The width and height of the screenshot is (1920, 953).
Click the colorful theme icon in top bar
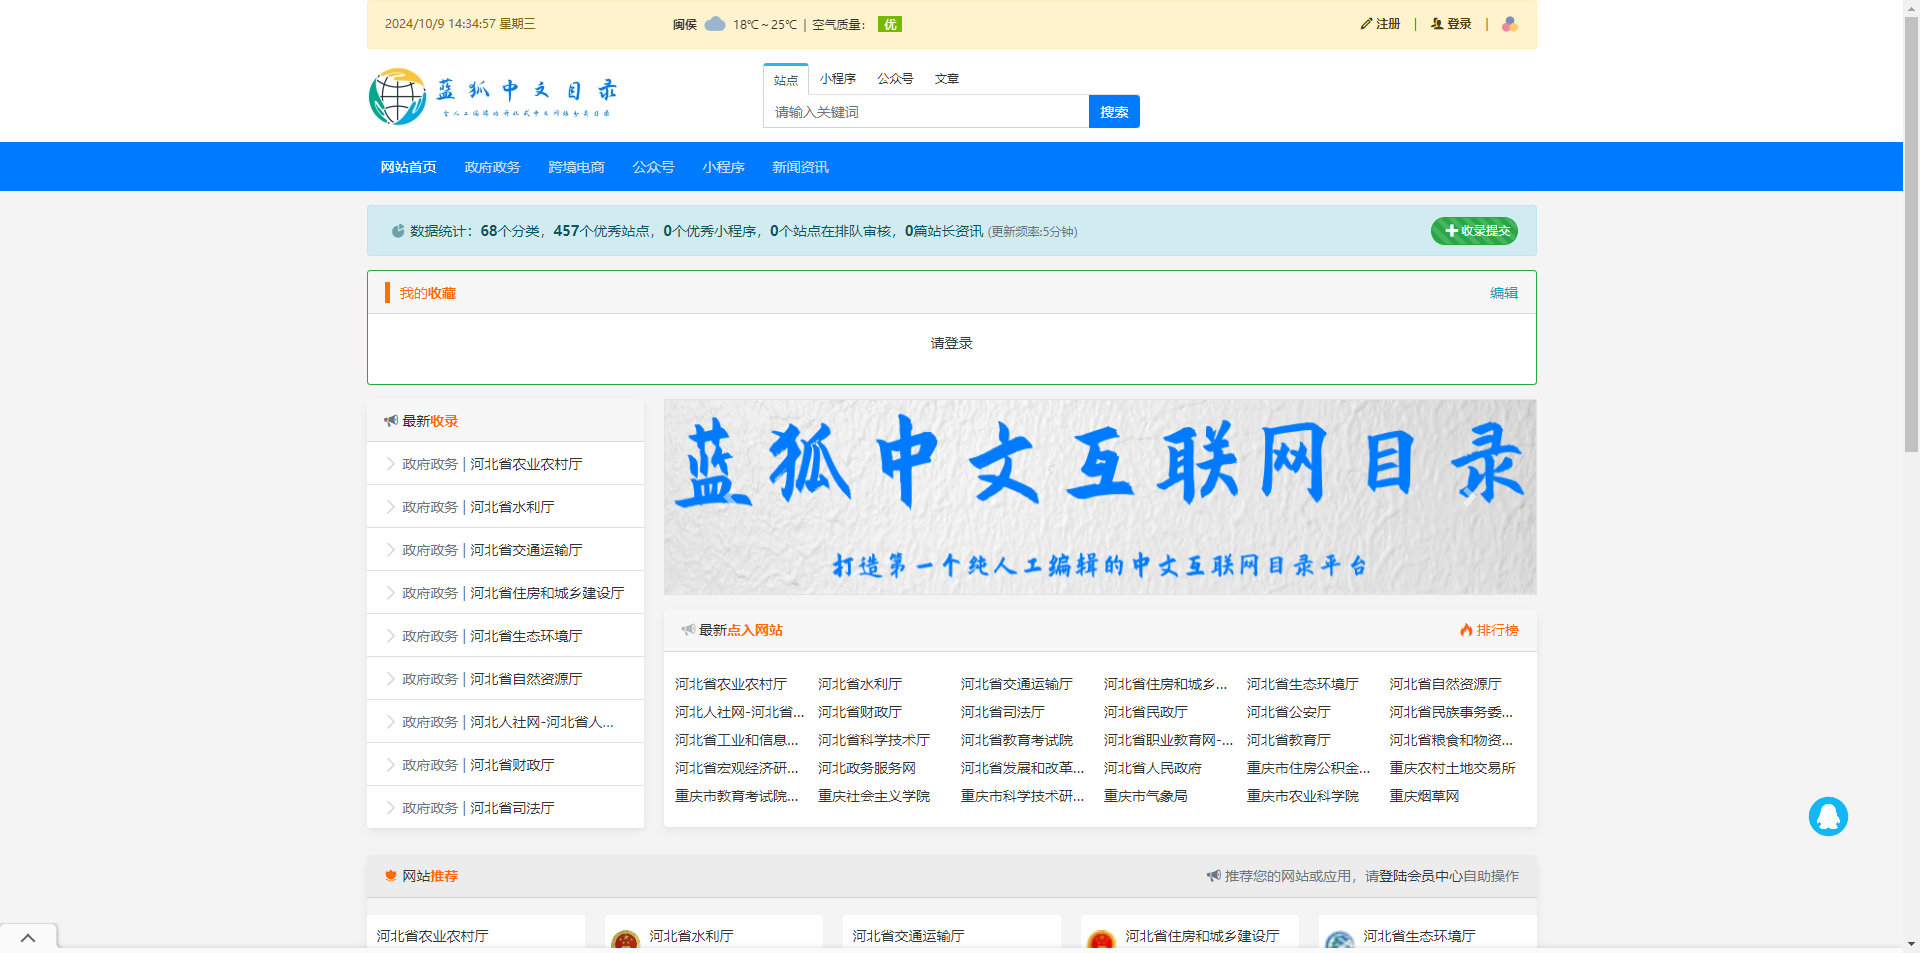tap(1509, 24)
